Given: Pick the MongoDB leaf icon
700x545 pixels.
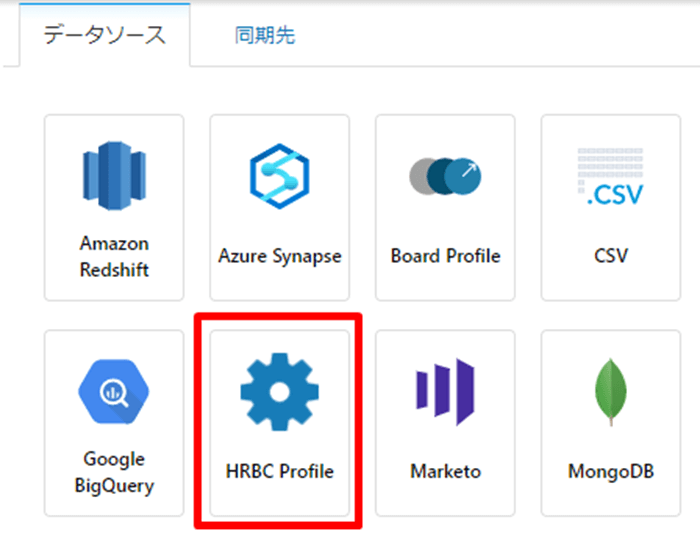Looking at the screenshot, I should coord(611,391).
